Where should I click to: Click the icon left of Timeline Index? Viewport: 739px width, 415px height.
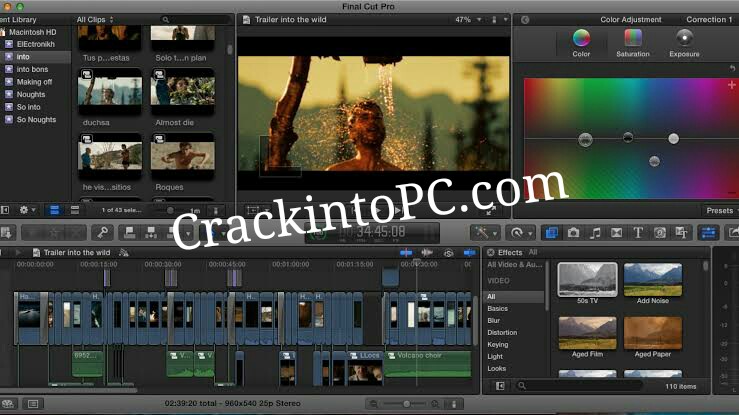8,404
